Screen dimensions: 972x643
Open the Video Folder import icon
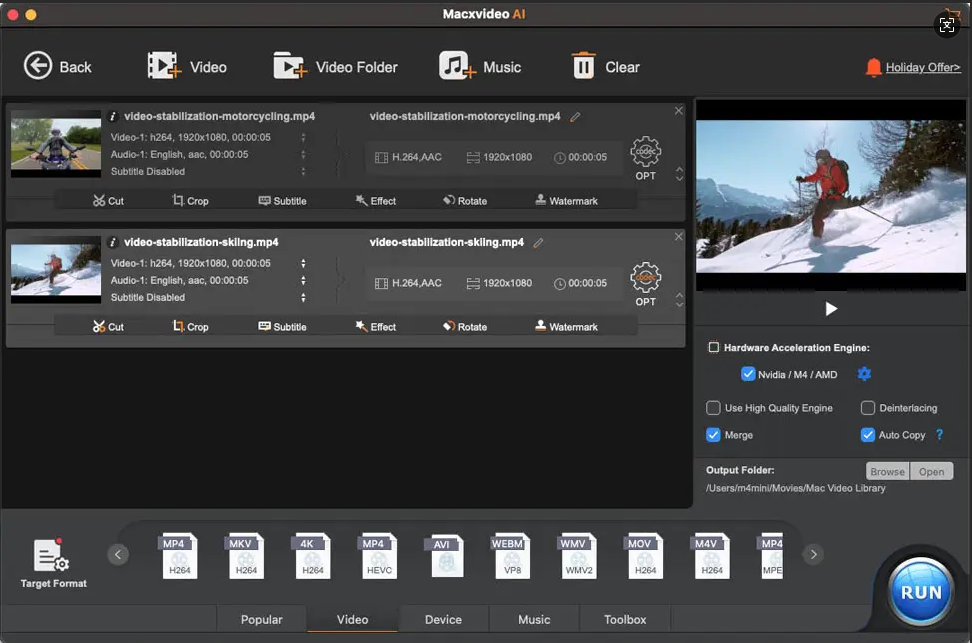(290, 66)
